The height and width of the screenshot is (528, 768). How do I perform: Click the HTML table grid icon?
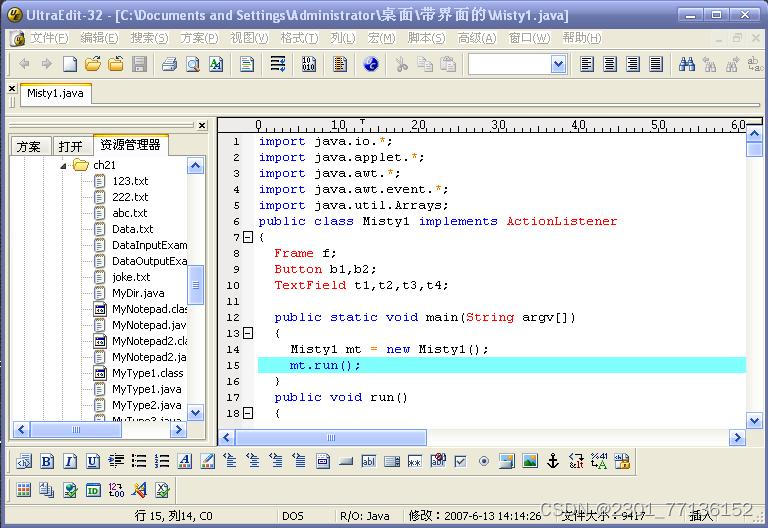coord(24,490)
